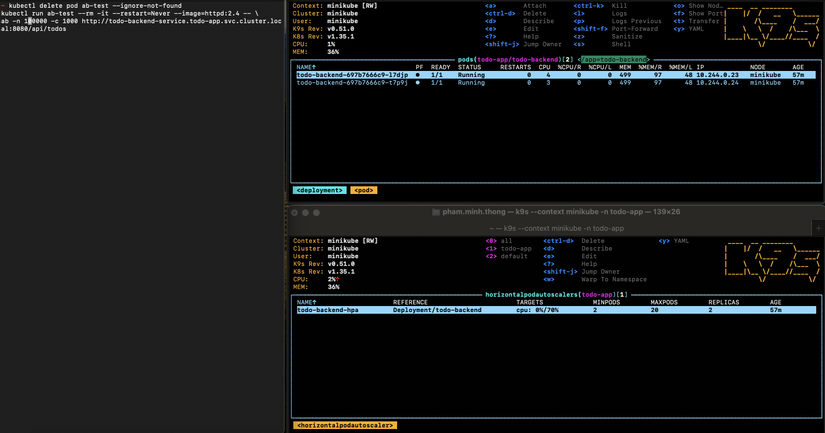Click the STATUS column header
The height and width of the screenshot is (433, 825).
(x=469, y=67)
